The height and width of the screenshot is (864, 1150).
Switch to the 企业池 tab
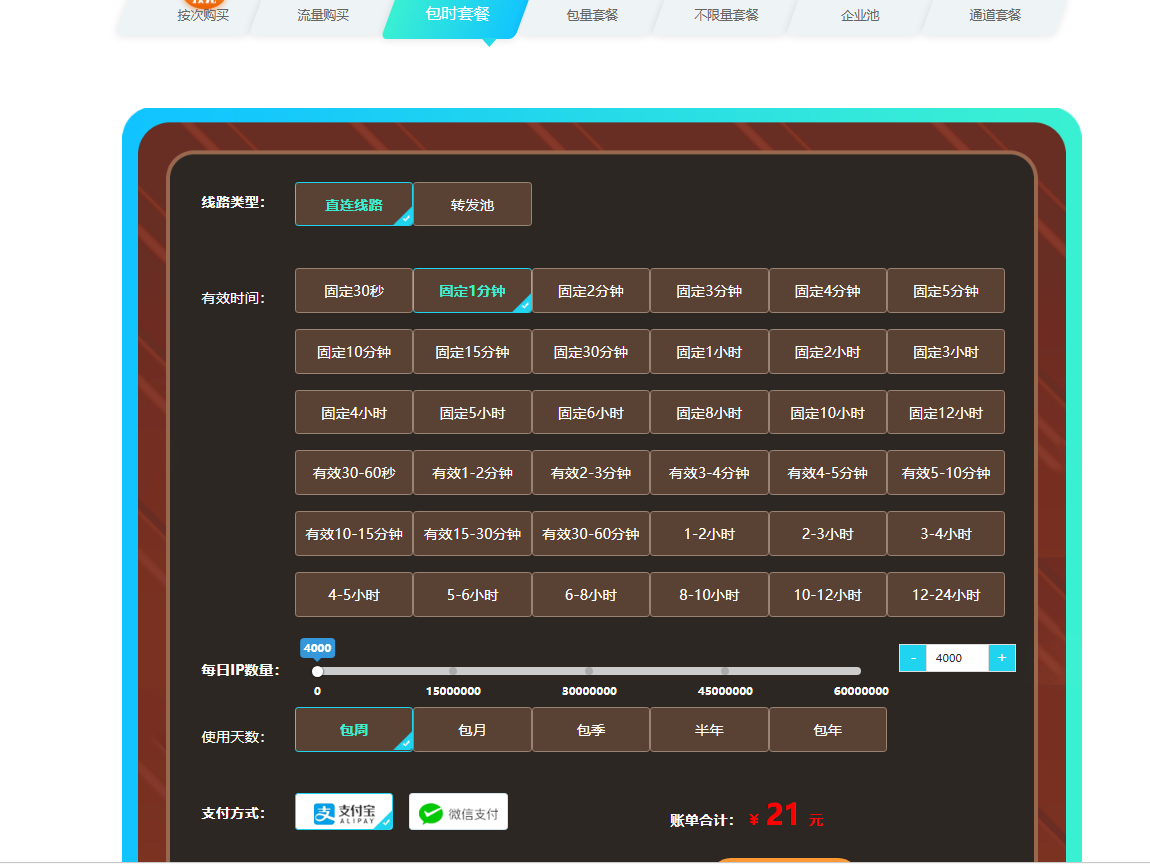click(860, 15)
